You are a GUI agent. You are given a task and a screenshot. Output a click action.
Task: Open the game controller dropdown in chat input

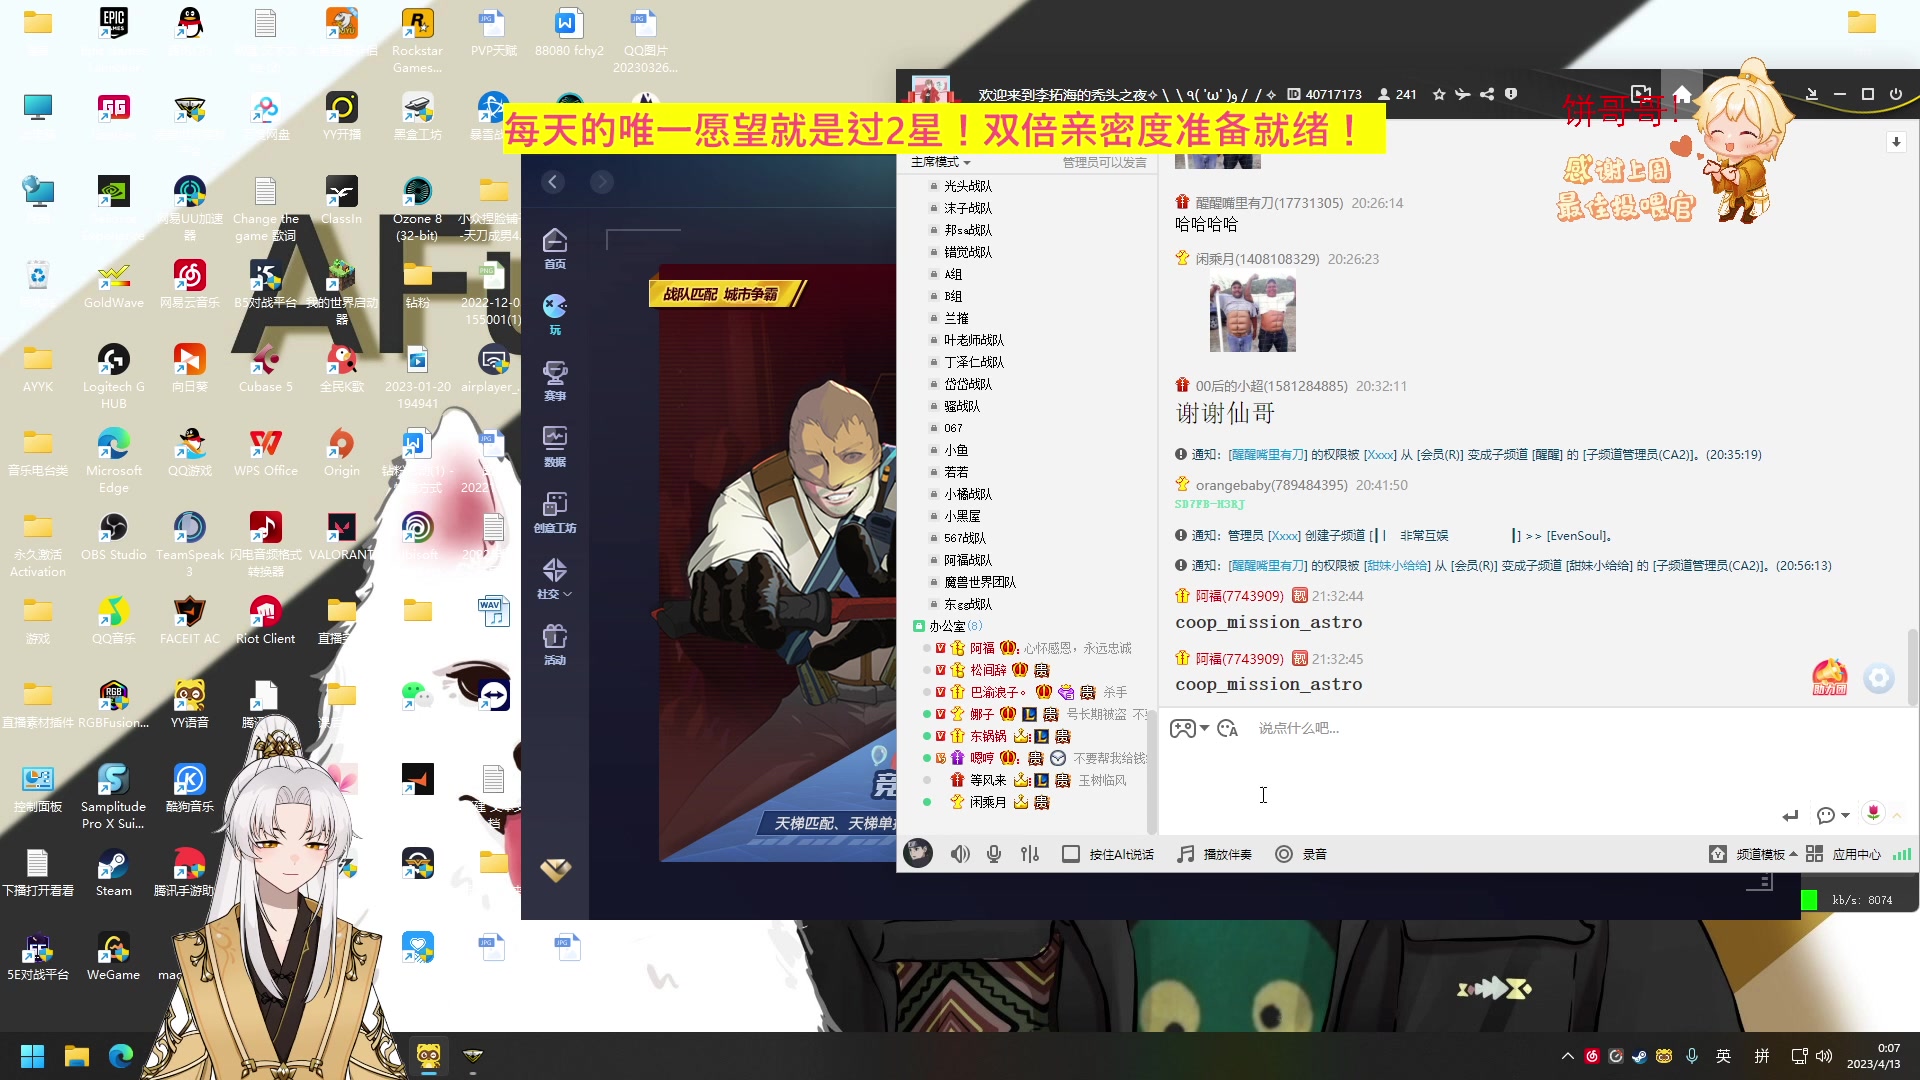(x=1189, y=728)
